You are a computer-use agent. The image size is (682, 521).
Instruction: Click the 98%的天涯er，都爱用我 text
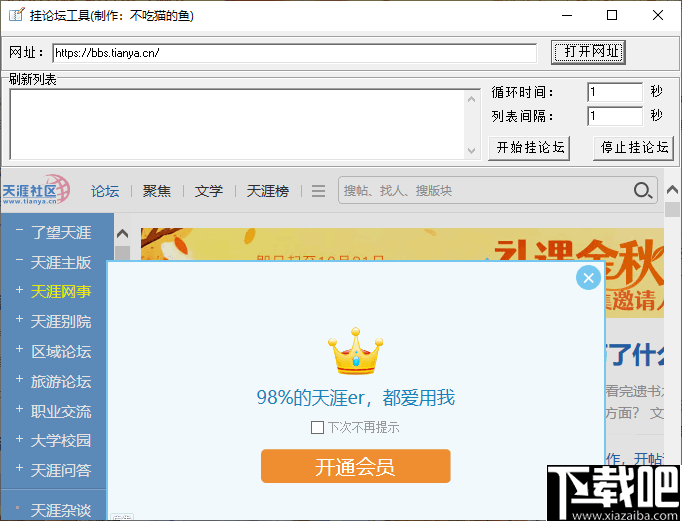coord(355,397)
